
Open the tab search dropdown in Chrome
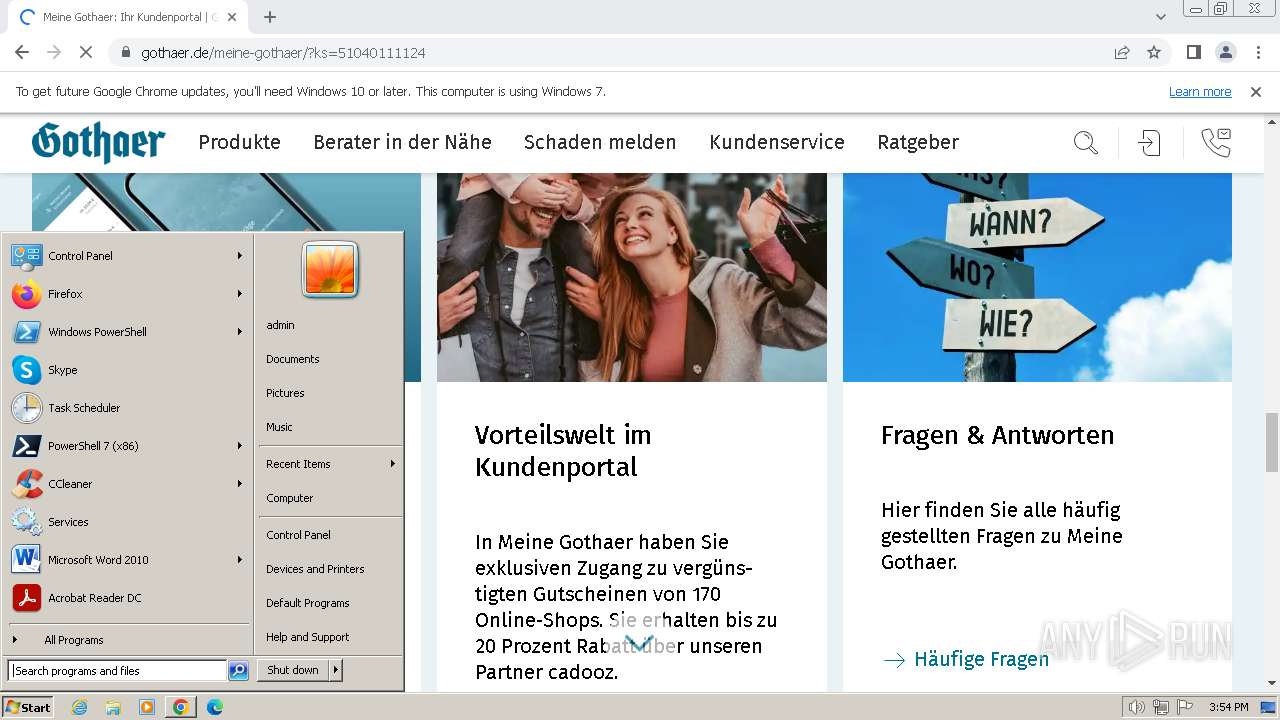coord(1161,17)
